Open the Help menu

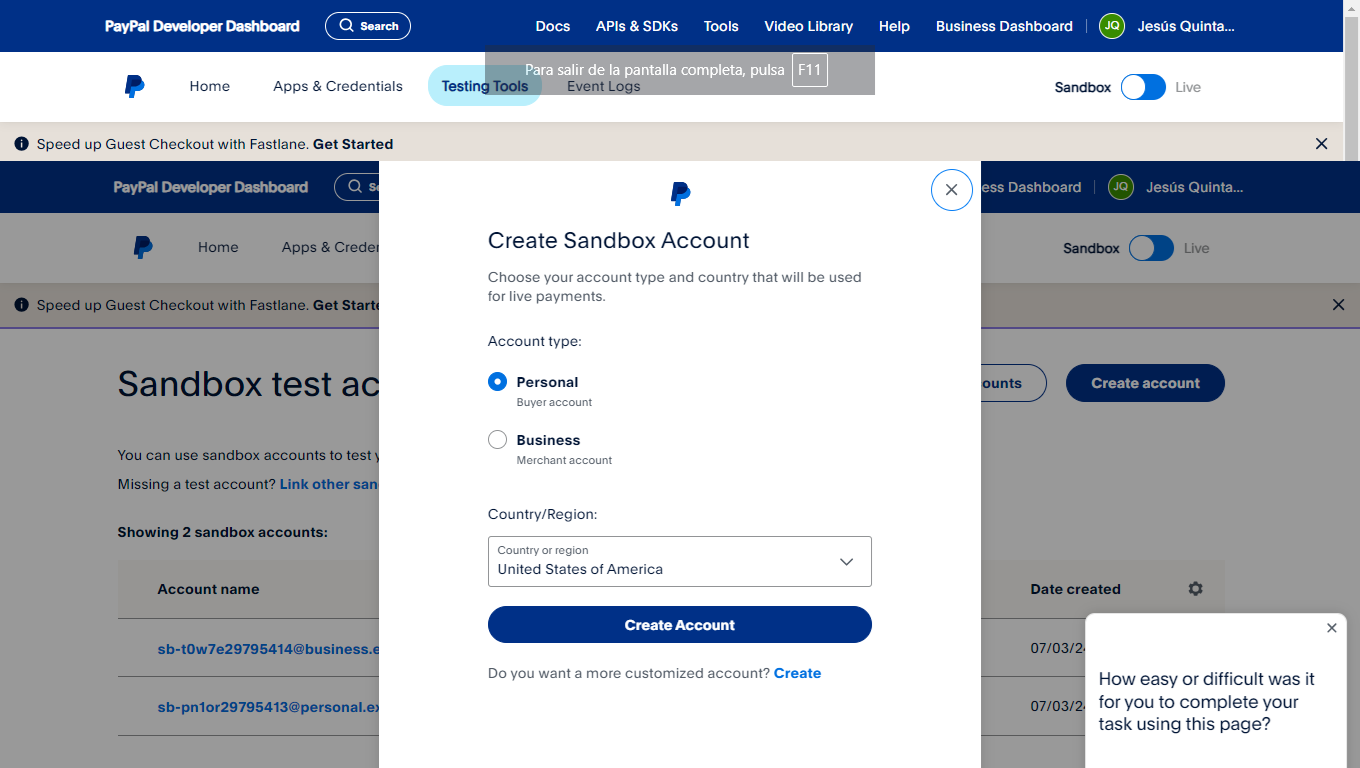(894, 26)
